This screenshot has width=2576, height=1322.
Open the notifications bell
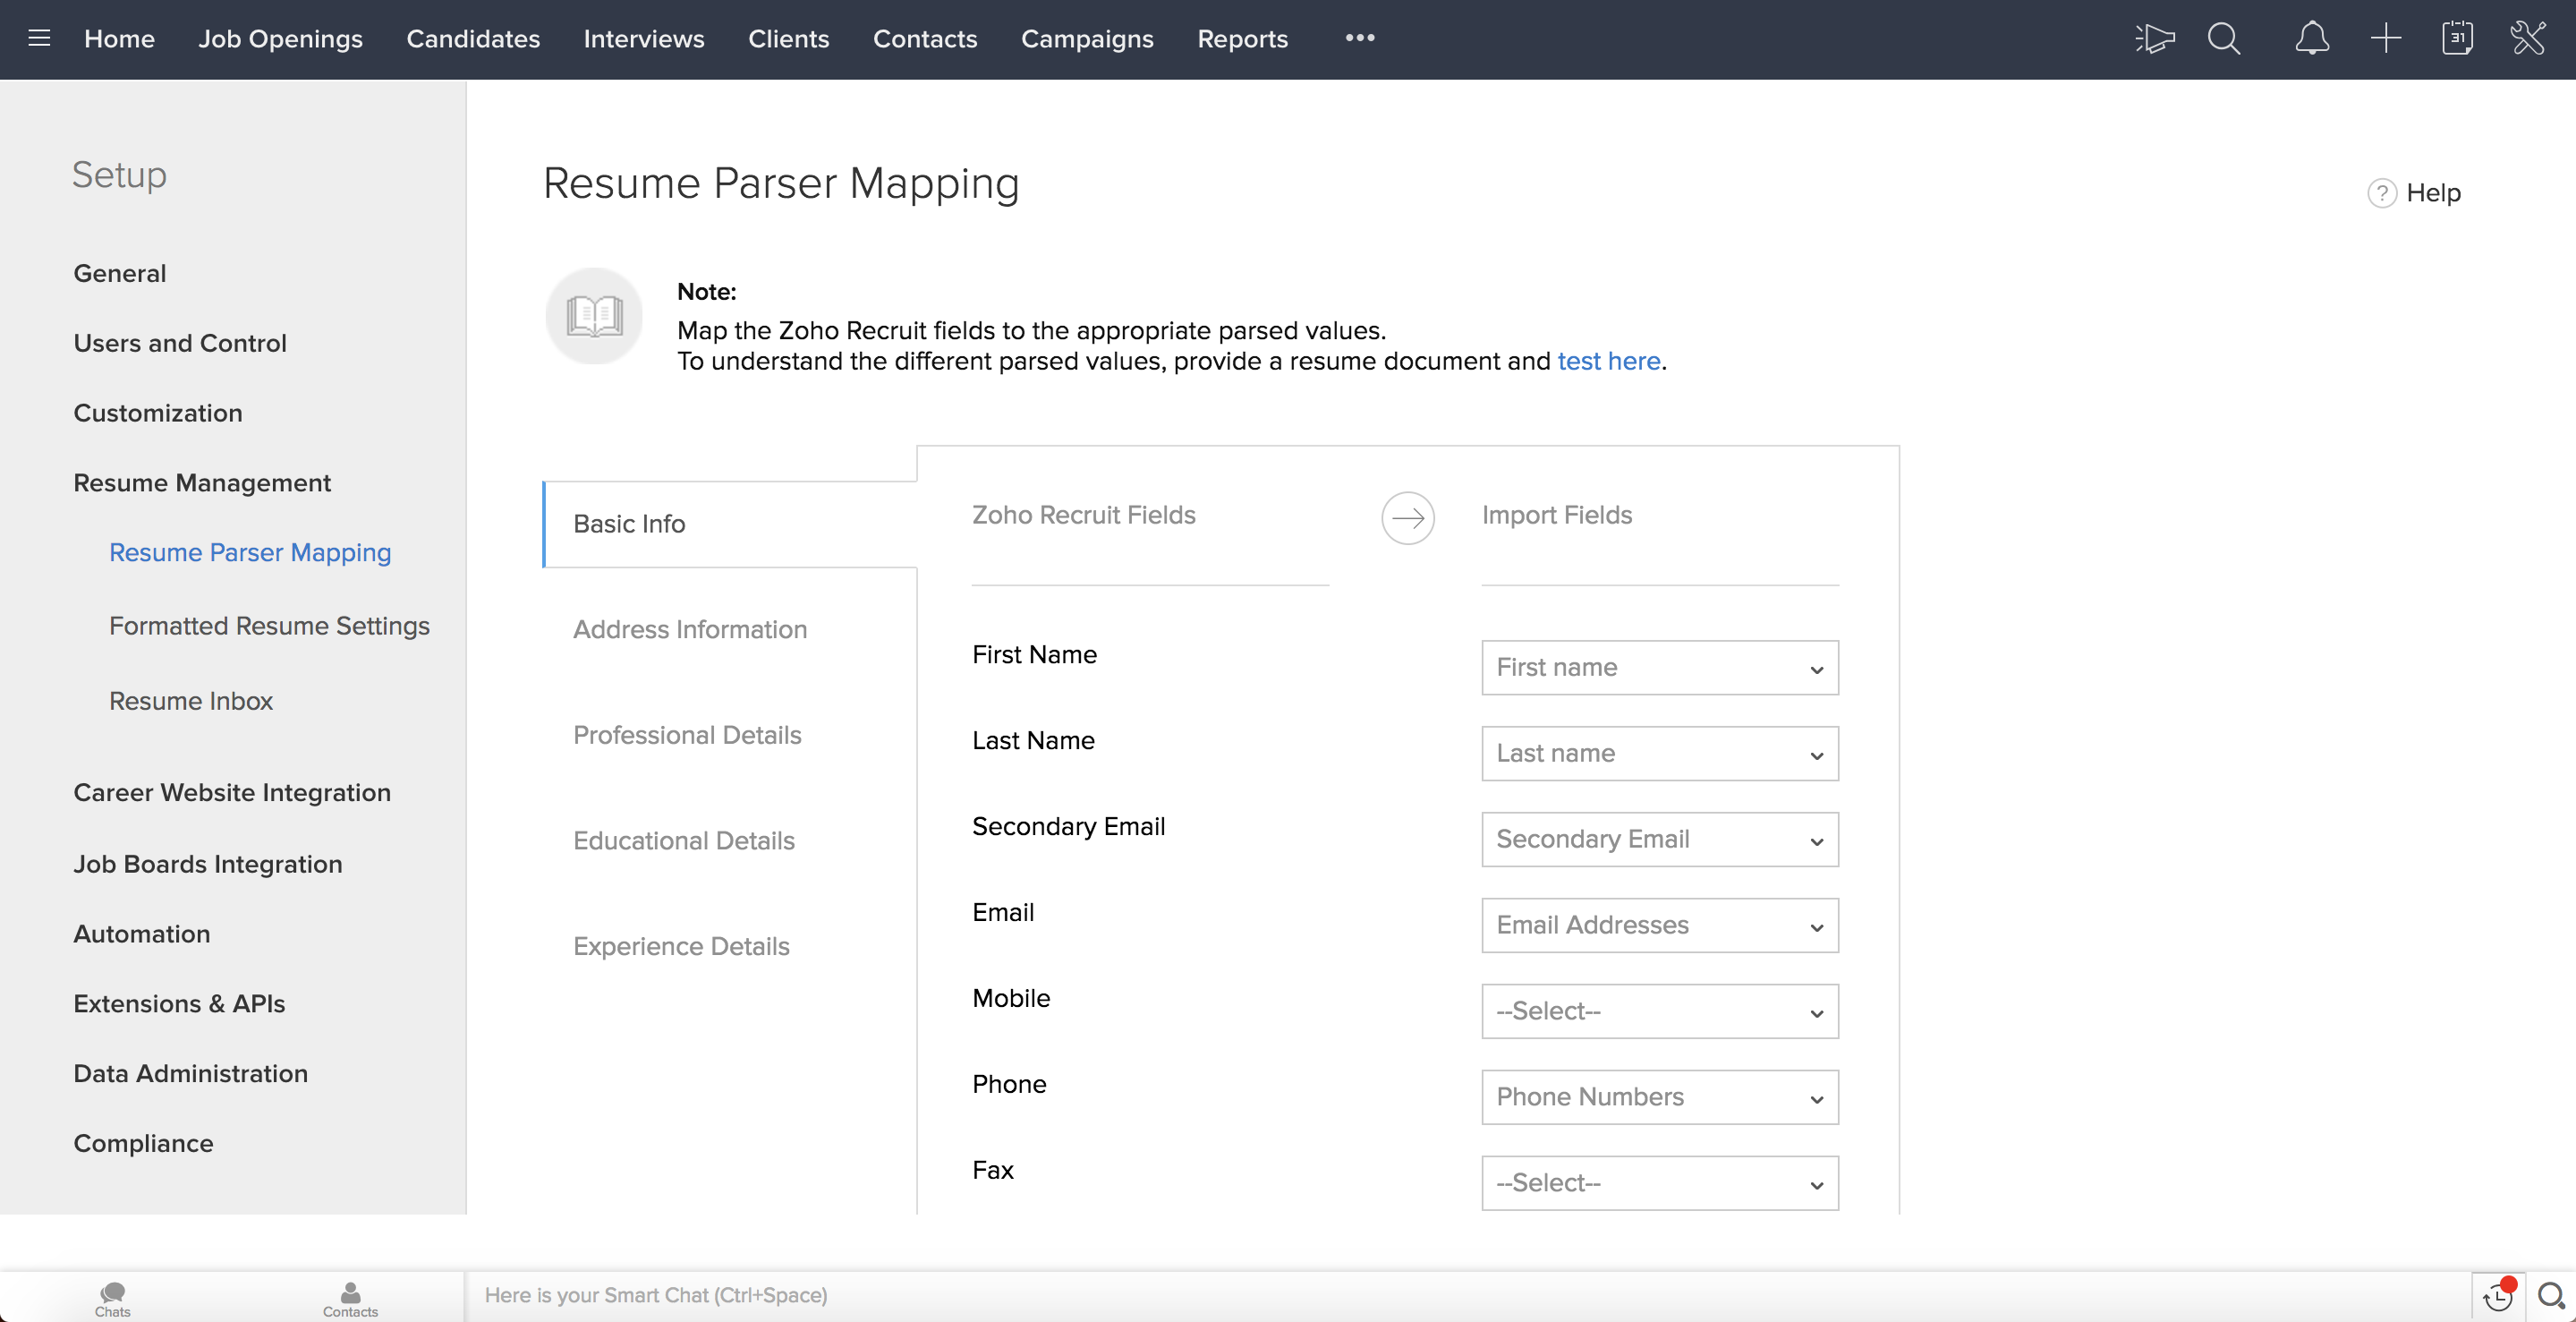pos(2311,38)
